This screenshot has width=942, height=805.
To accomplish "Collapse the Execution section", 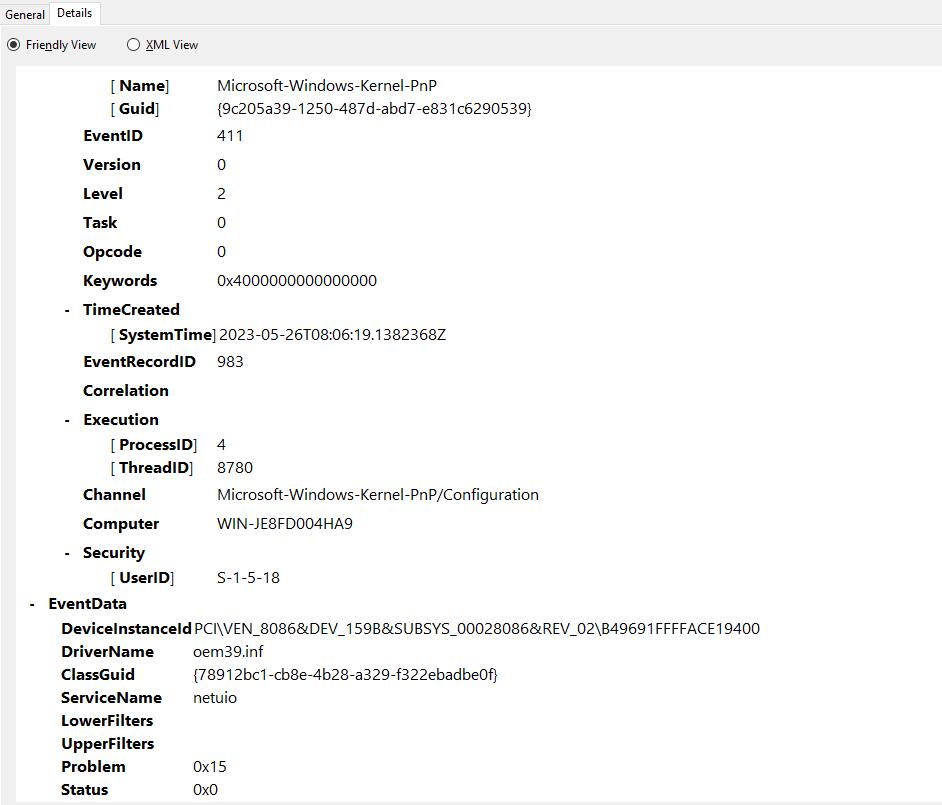I will pyautogui.click(x=67, y=420).
